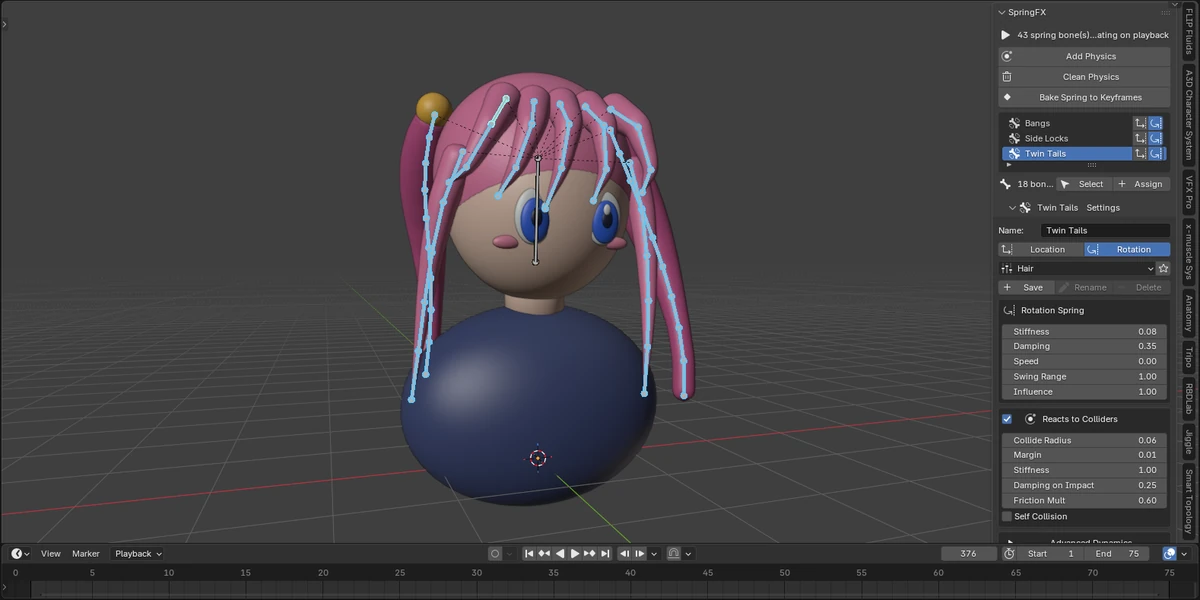Jump to the previous keyframe
The height and width of the screenshot is (600, 1200).
[544, 553]
